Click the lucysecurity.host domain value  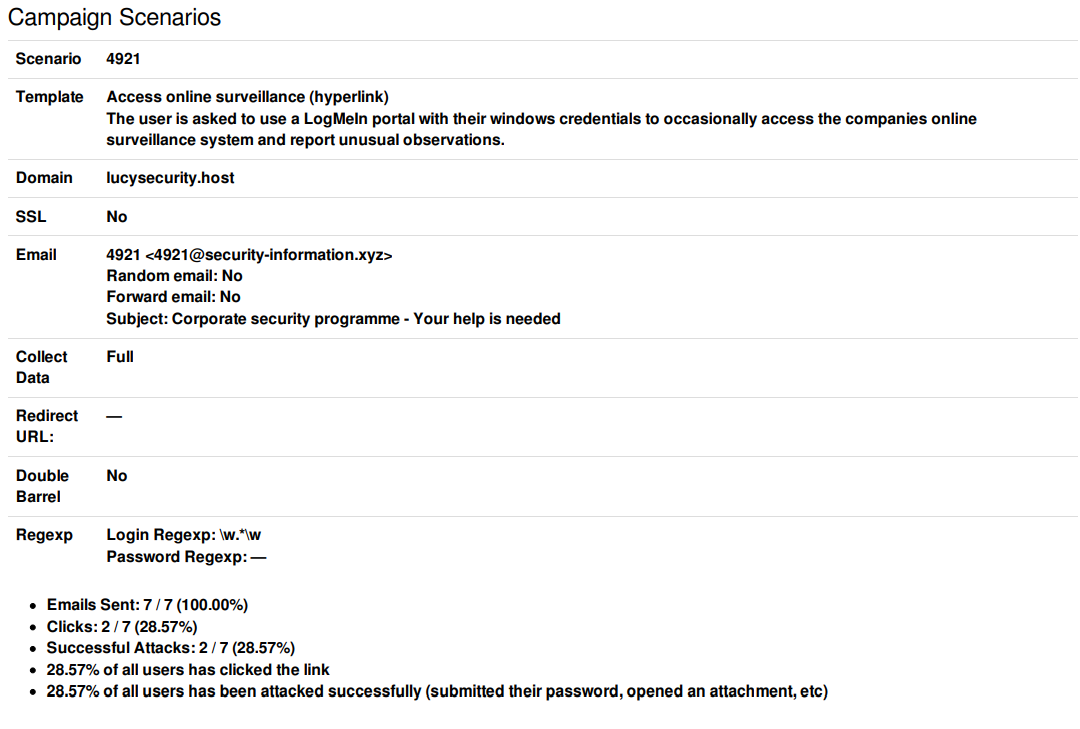click(x=170, y=178)
